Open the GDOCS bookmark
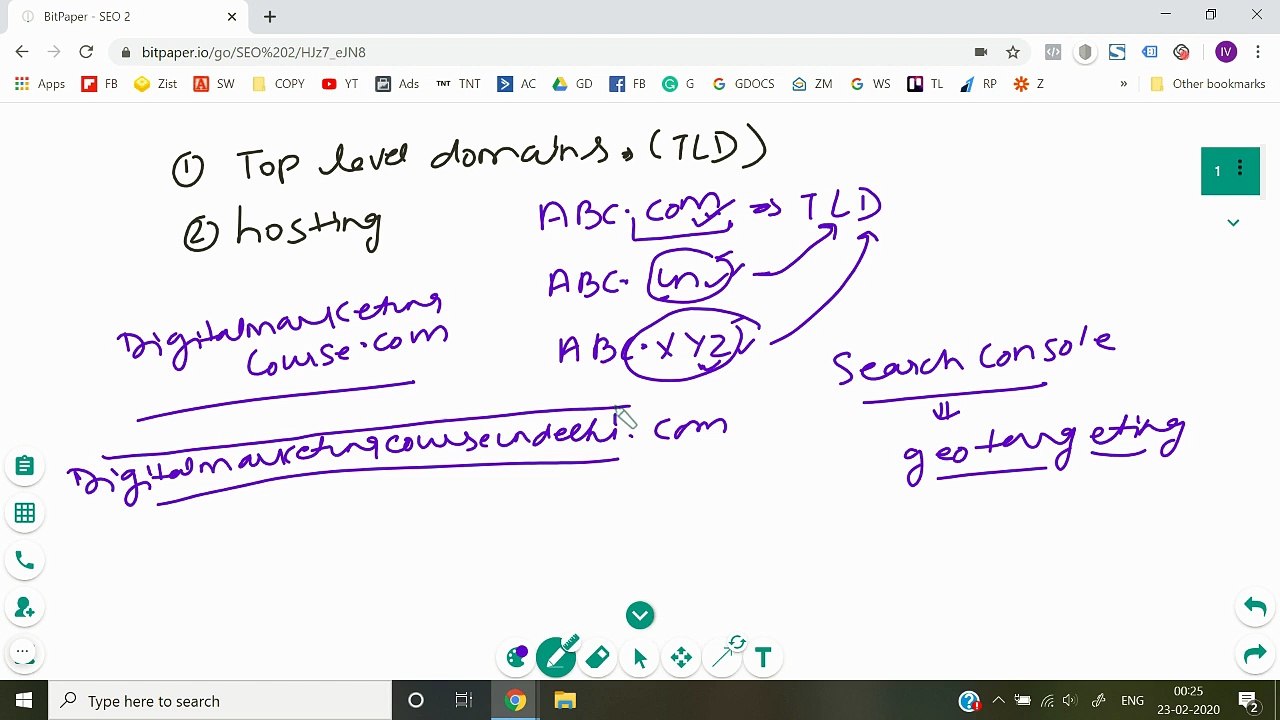The height and width of the screenshot is (720, 1280). click(743, 84)
